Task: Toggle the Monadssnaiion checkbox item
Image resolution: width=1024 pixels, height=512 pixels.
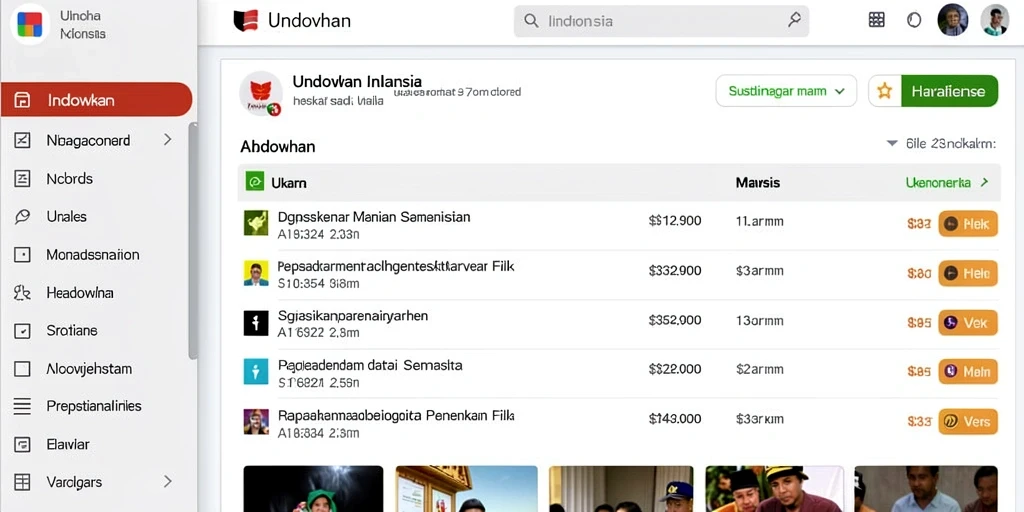Action: (22, 255)
